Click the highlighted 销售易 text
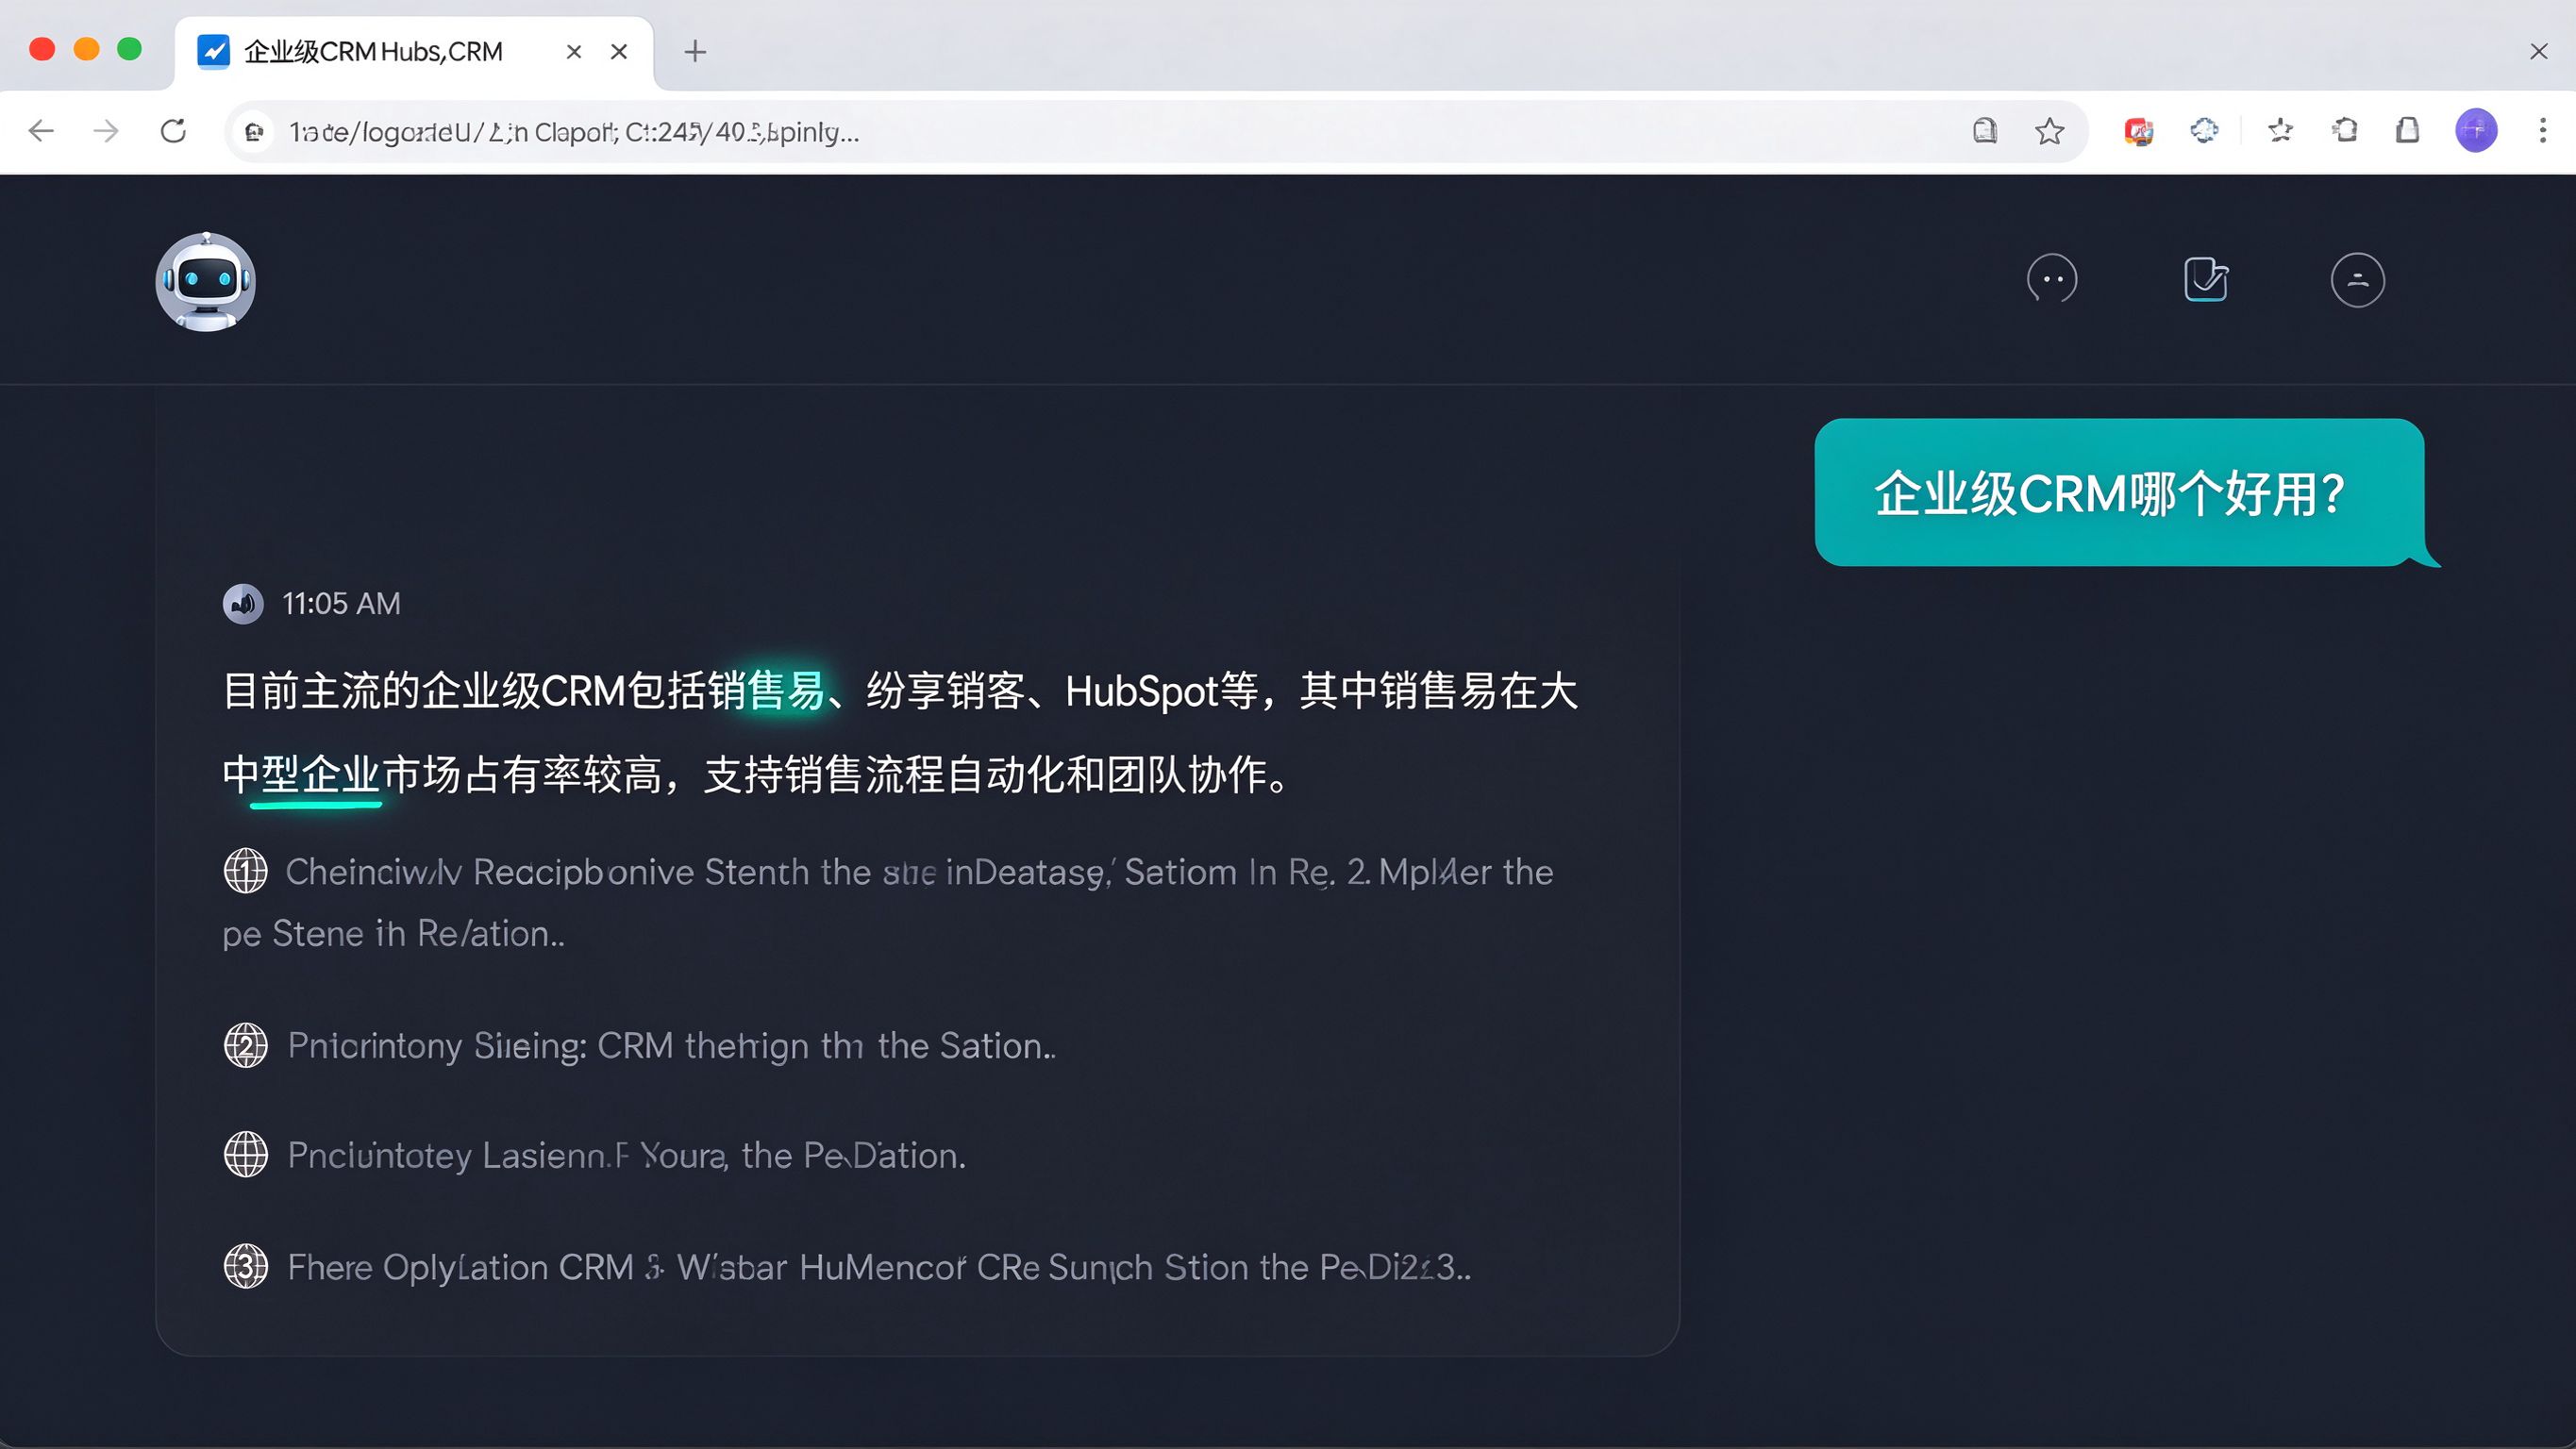Image resolution: width=2576 pixels, height=1449 pixels. click(x=765, y=691)
